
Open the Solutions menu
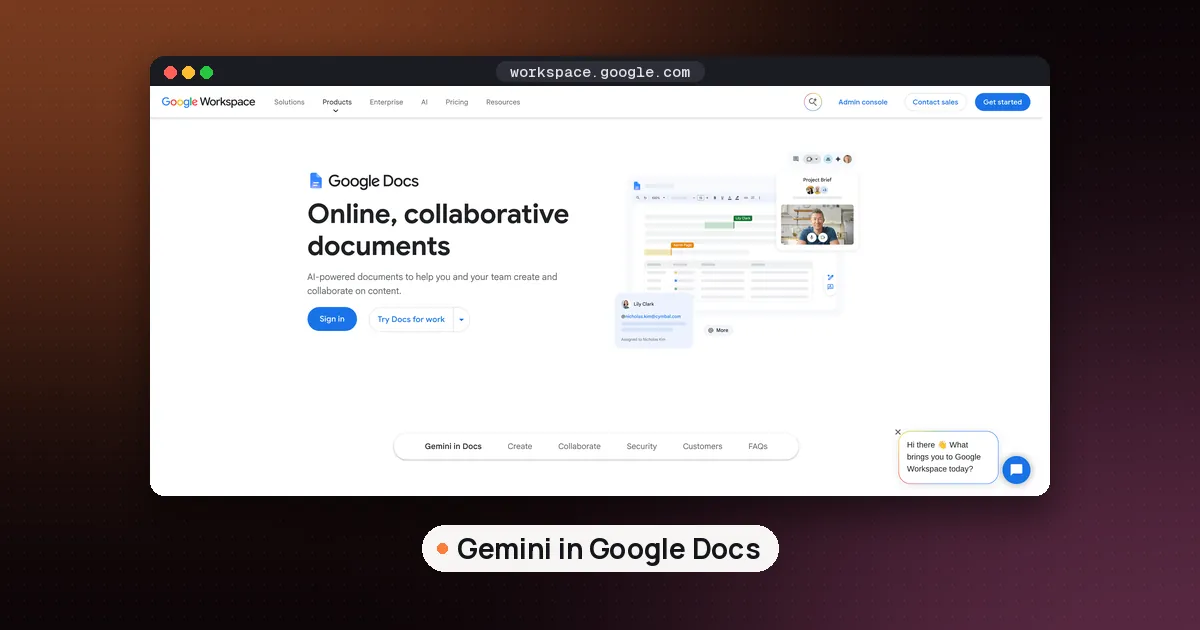click(289, 102)
